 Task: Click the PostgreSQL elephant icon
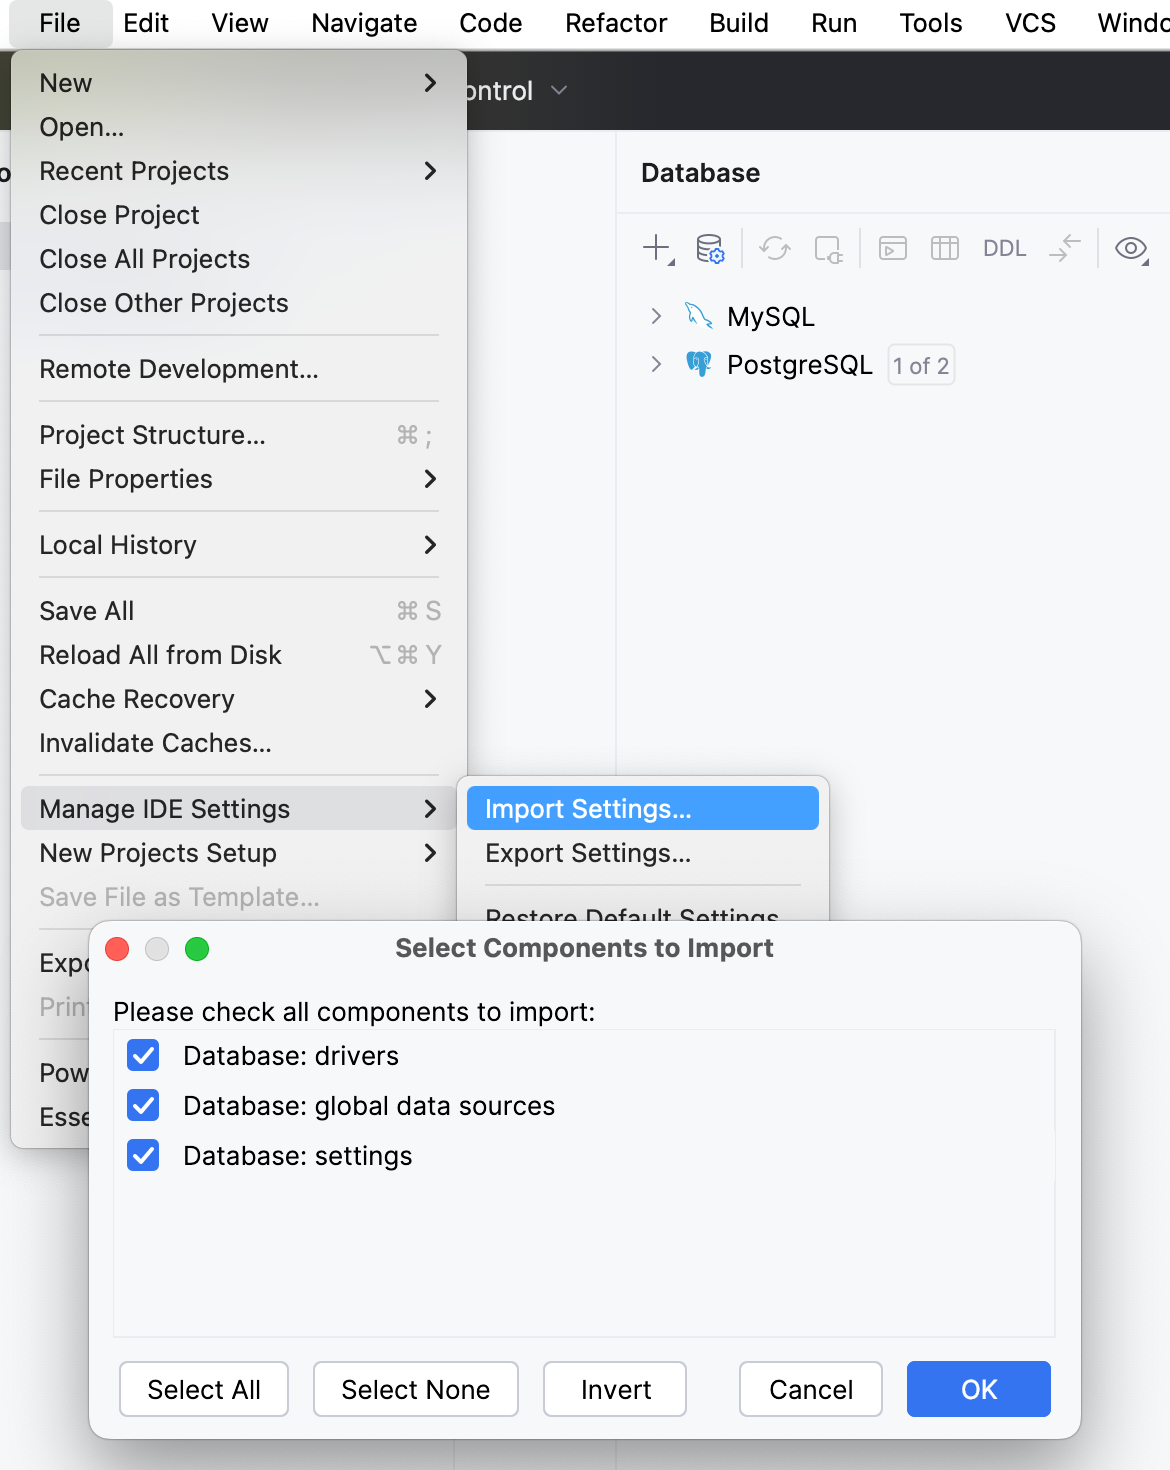699,364
